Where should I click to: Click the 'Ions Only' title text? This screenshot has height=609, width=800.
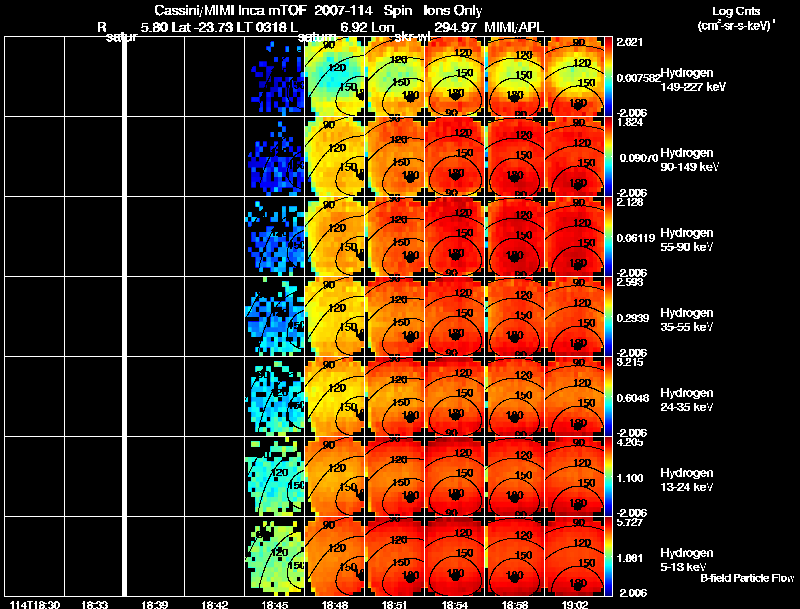(x=453, y=11)
